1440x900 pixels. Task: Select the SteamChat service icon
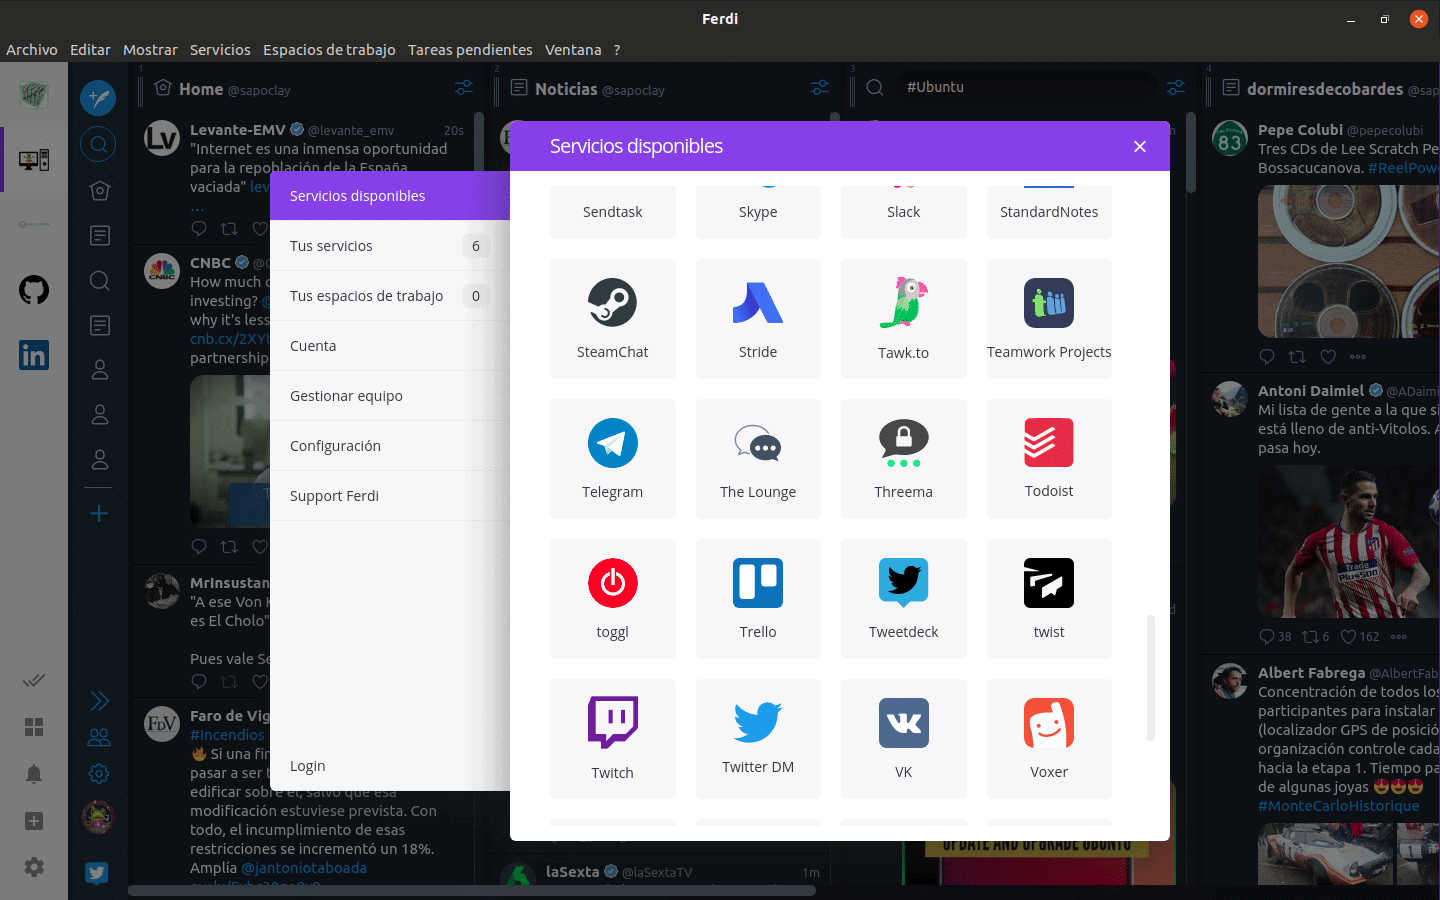click(612, 304)
